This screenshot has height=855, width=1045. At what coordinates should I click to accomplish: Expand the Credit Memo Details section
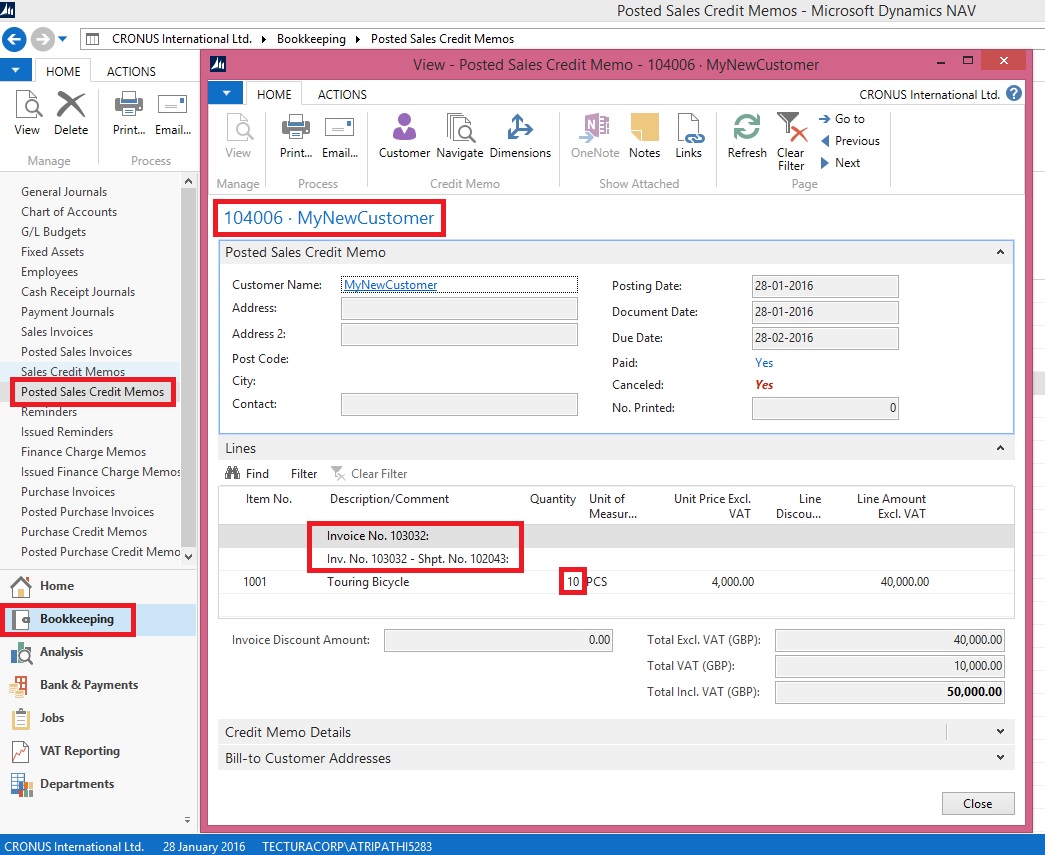[1000, 732]
